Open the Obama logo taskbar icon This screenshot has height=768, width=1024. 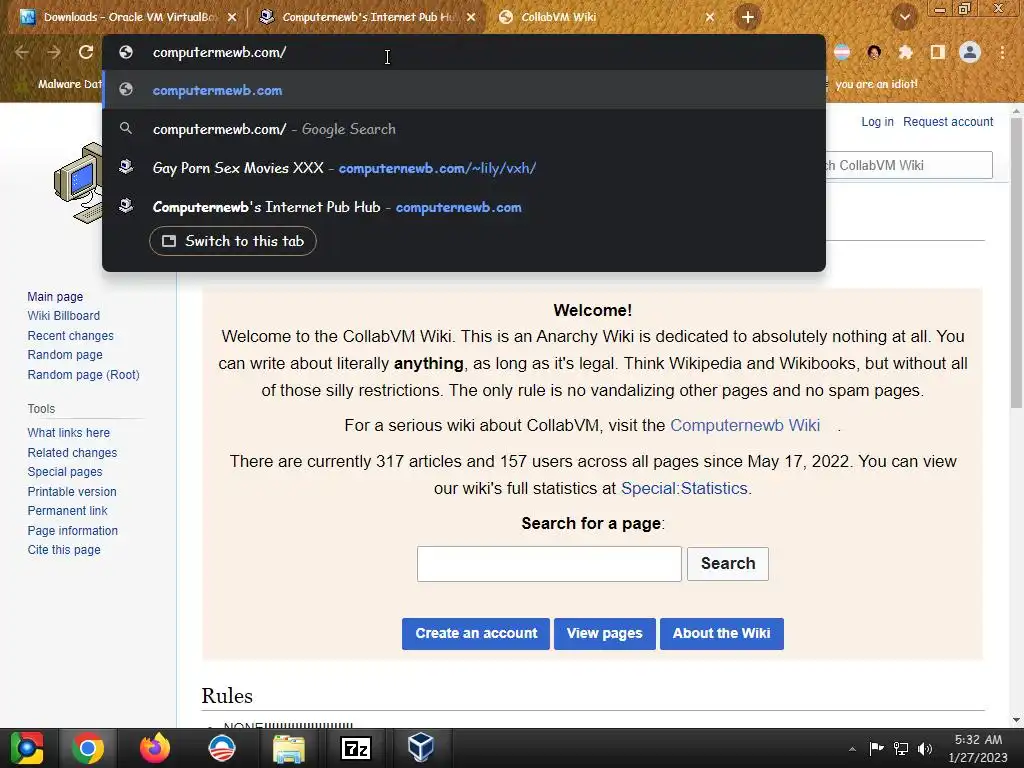221,748
